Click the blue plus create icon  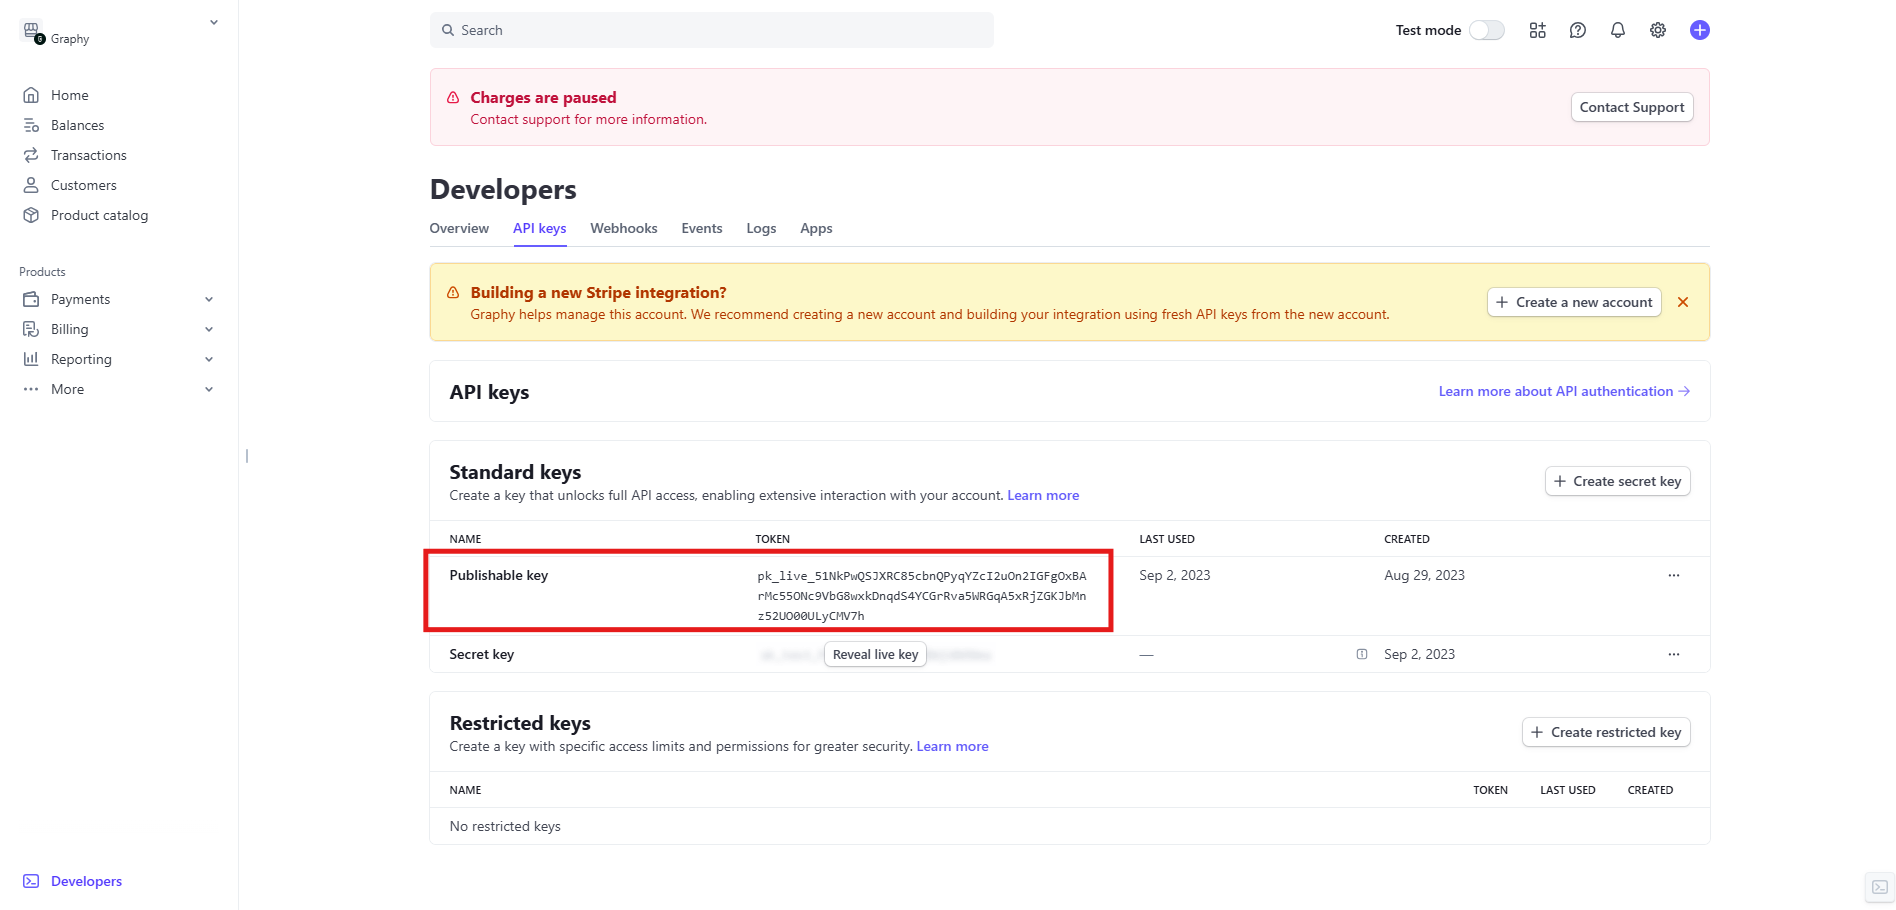(x=1699, y=30)
